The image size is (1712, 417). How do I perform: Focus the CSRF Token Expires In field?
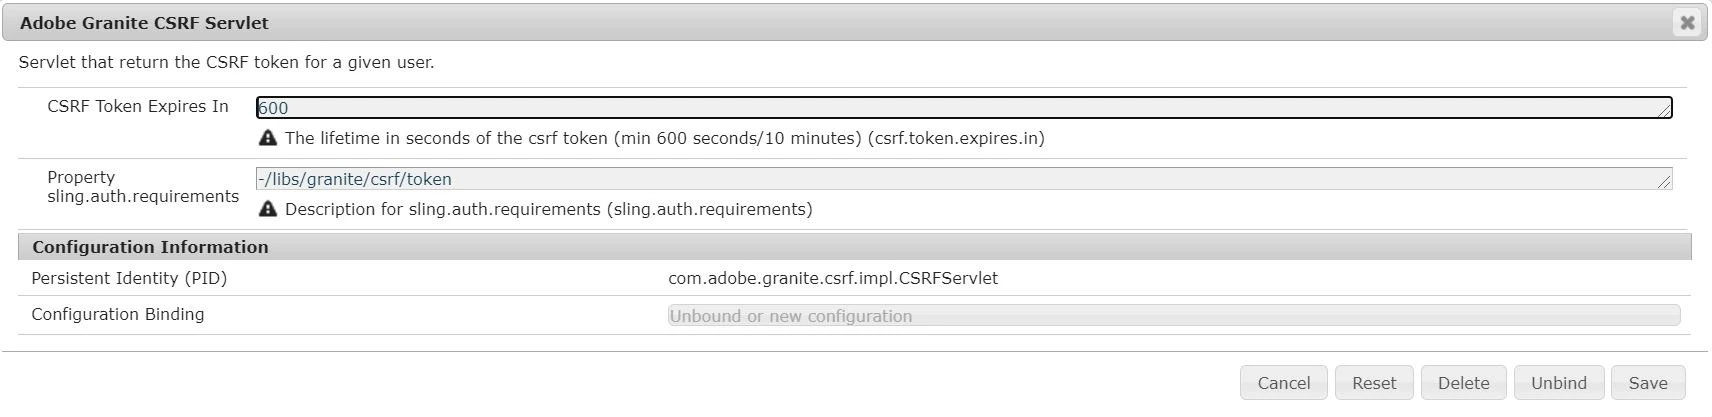(x=960, y=108)
